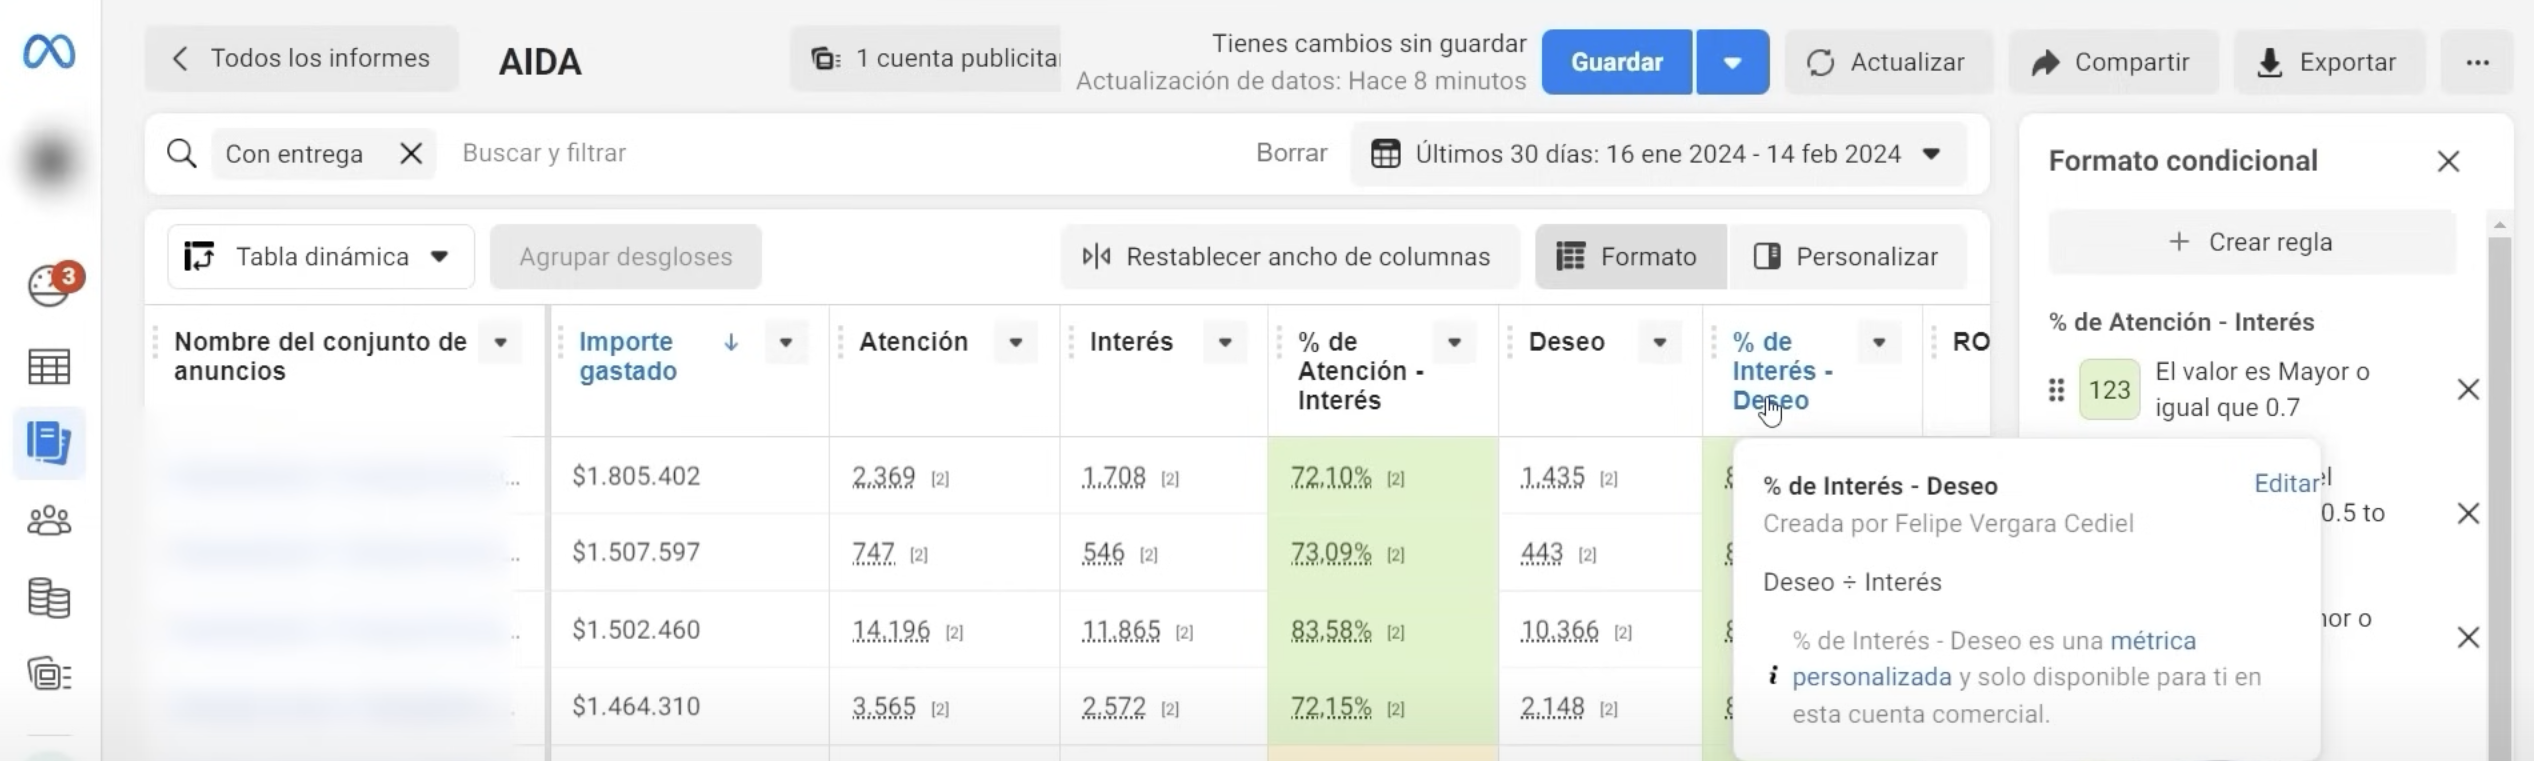Open the Últimos 30 días date range picker

pos(1657,154)
